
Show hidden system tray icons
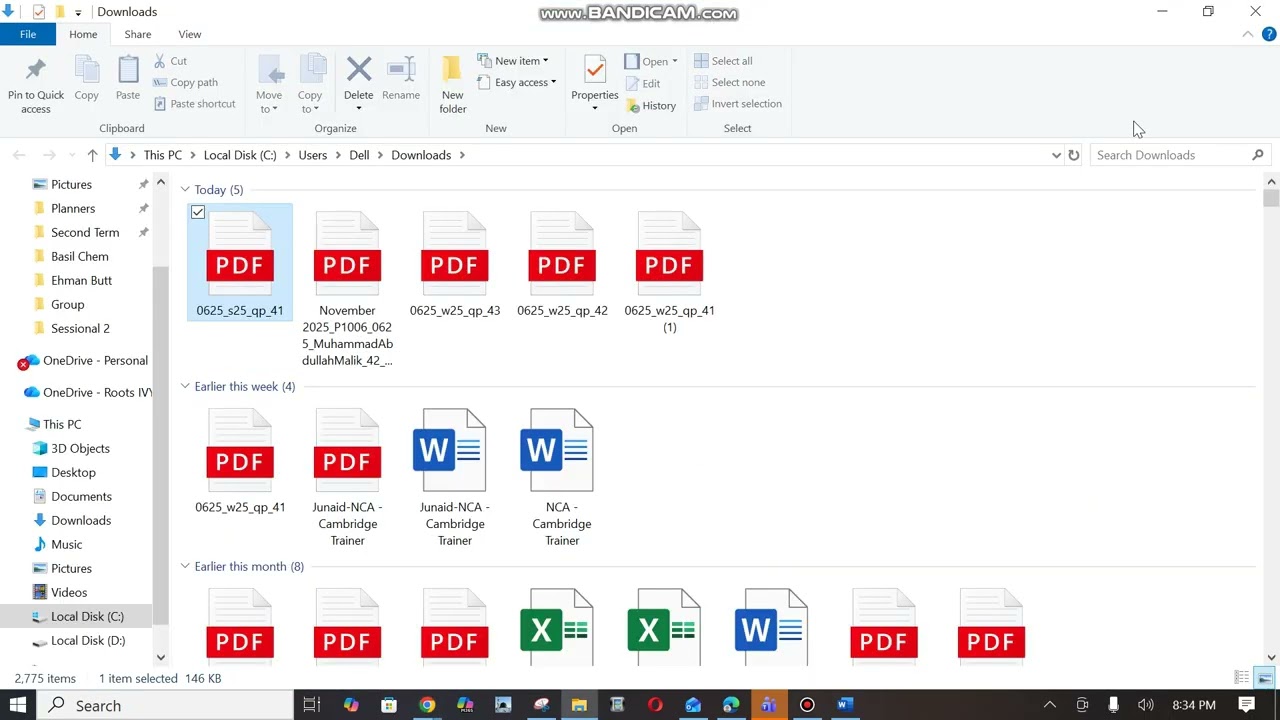(x=1049, y=705)
